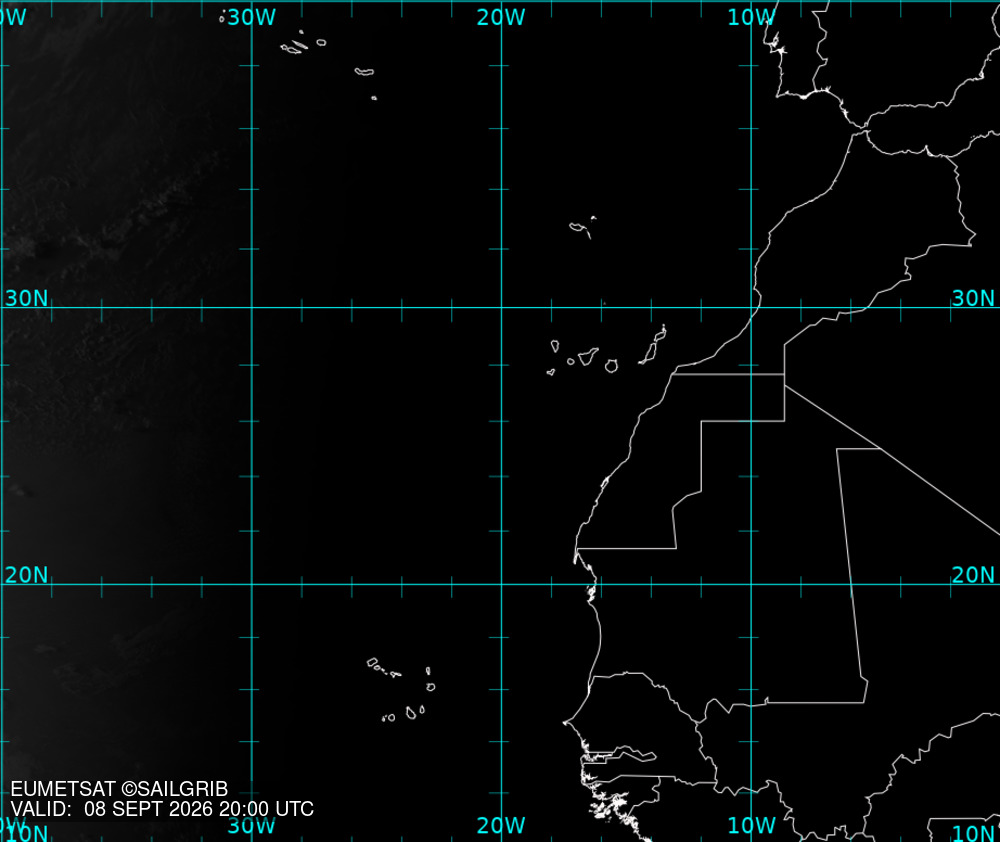Click the Santo Antão island in northwest Cape Verde
This screenshot has height=842, width=1000.
pos(372,663)
